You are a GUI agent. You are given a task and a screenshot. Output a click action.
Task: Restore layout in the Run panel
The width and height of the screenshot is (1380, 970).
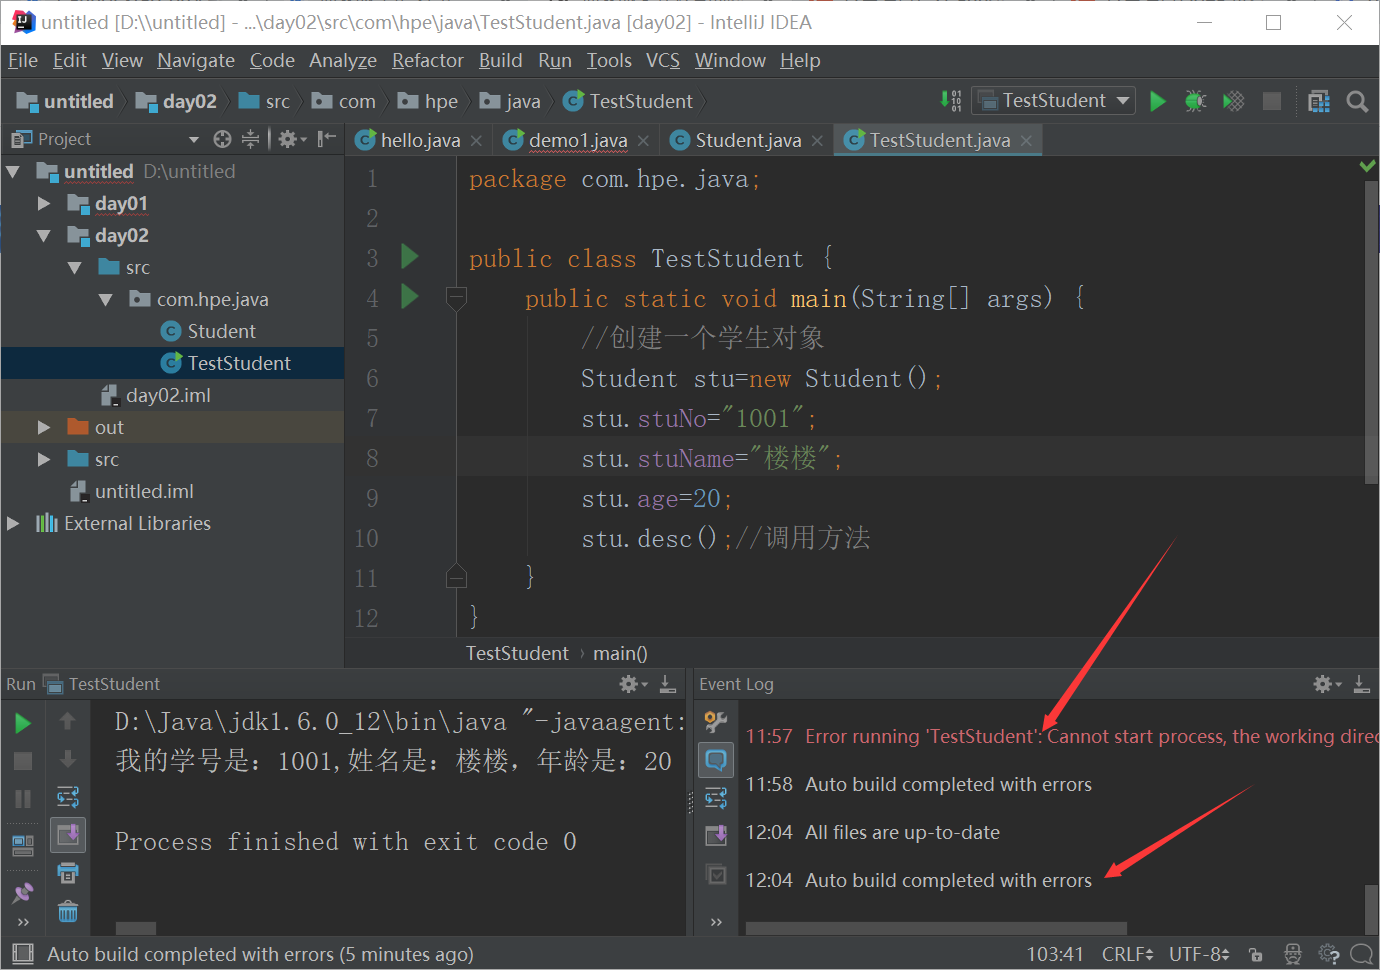(x=23, y=846)
